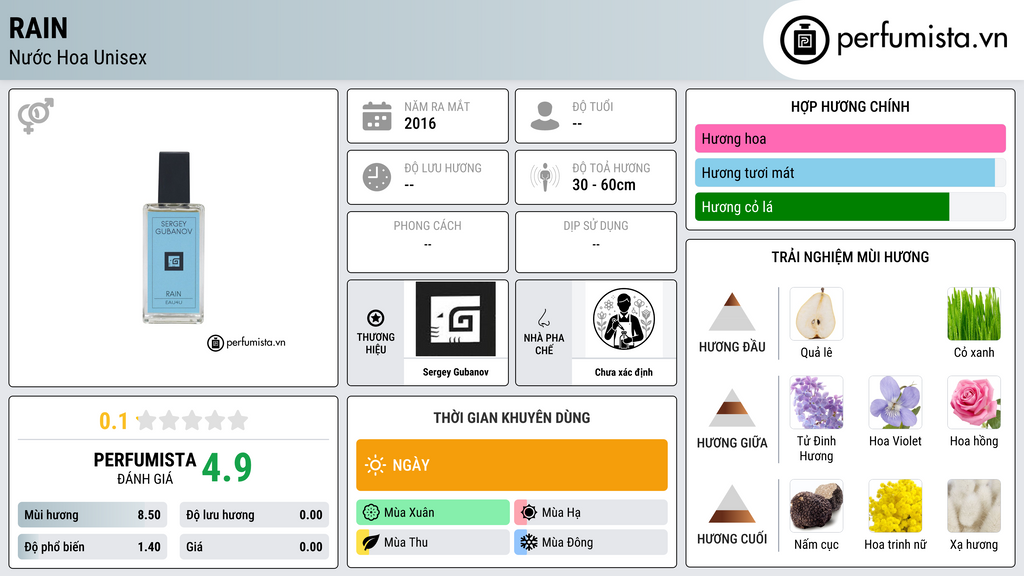This screenshot has height=576, width=1024.
Task: Click the Perfumista rating 4.9 value
Action: pos(227,468)
